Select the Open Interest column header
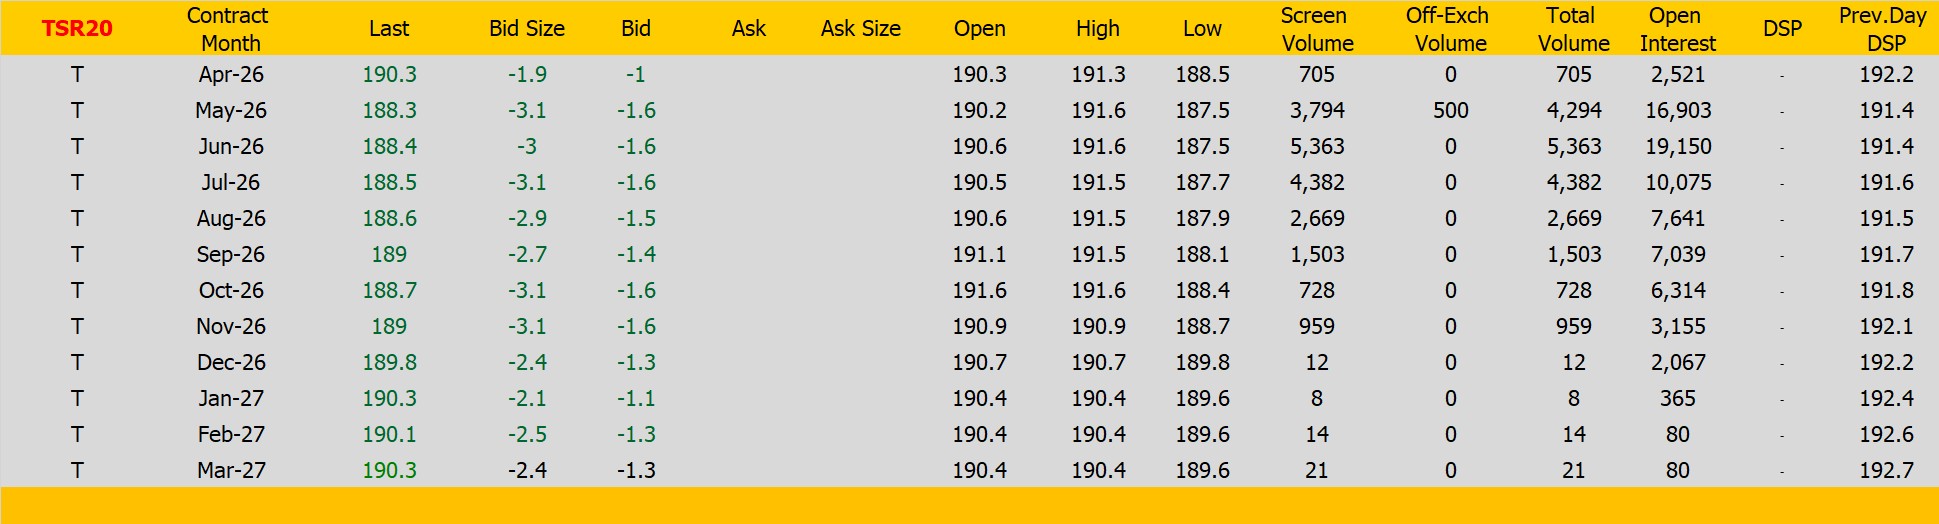 tap(1677, 29)
